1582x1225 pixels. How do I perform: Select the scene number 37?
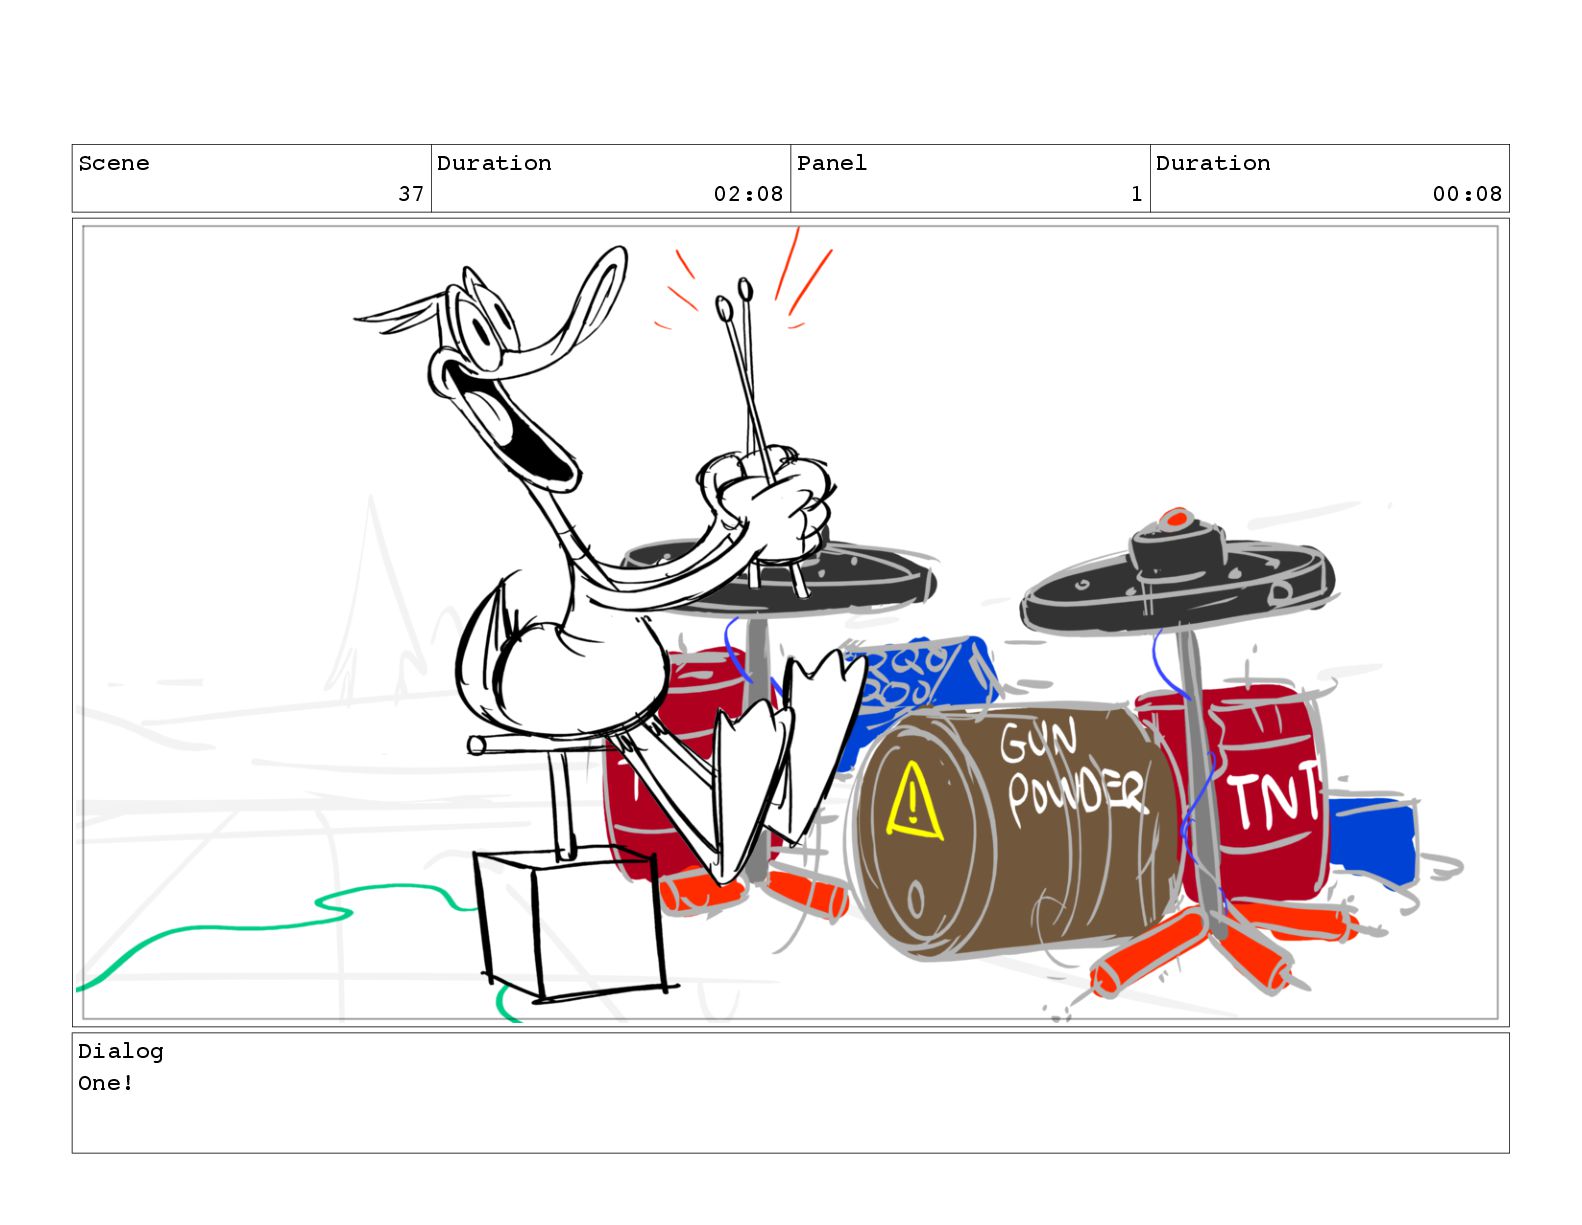(411, 194)
